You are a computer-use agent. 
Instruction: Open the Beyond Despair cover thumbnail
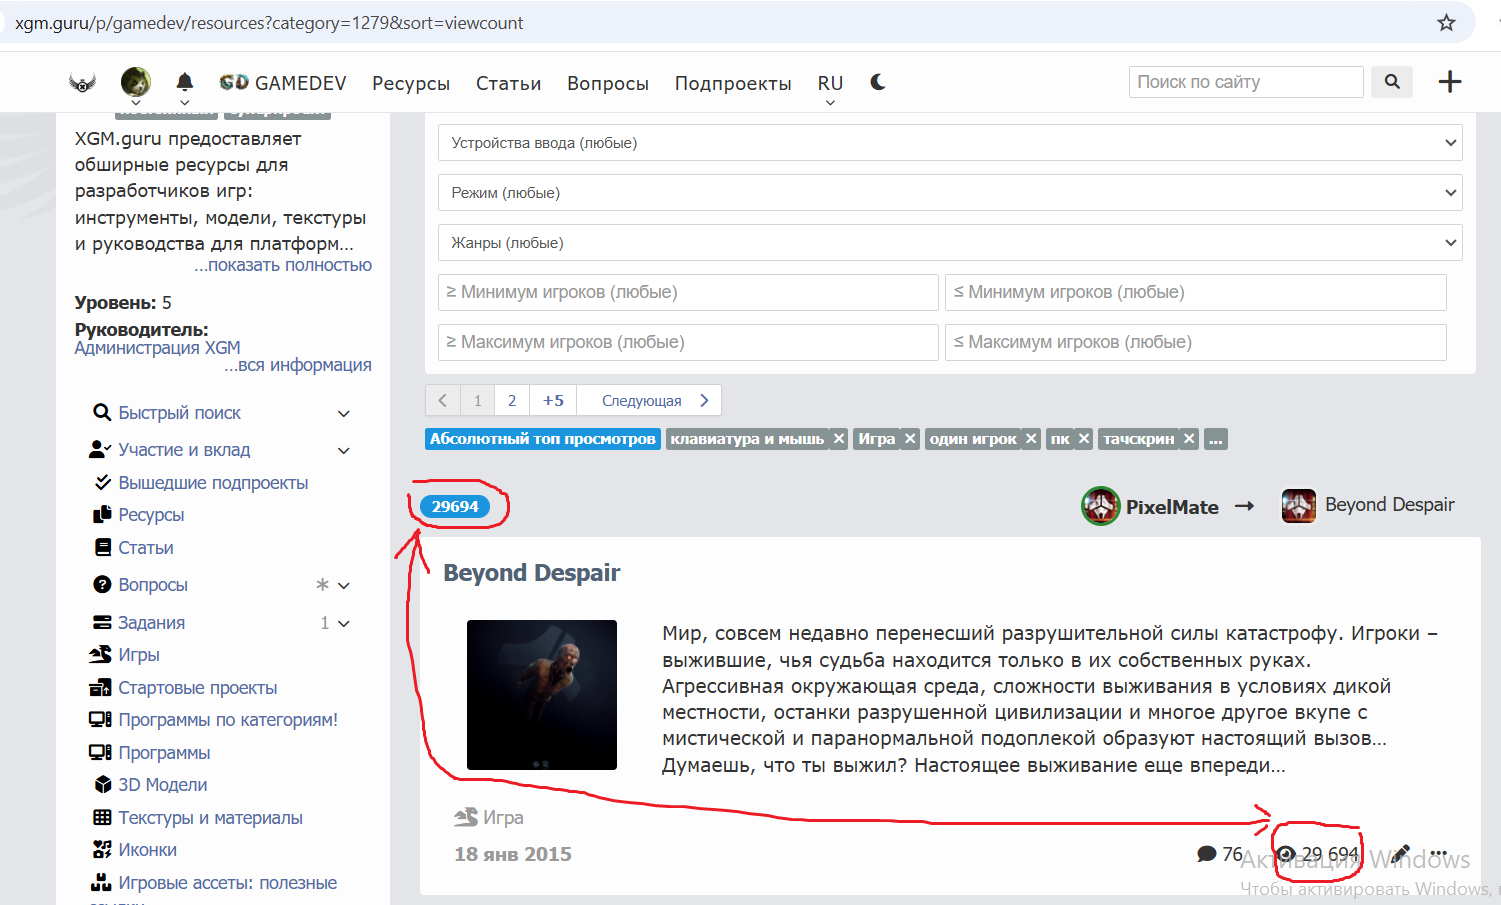(x=542, y=695)
